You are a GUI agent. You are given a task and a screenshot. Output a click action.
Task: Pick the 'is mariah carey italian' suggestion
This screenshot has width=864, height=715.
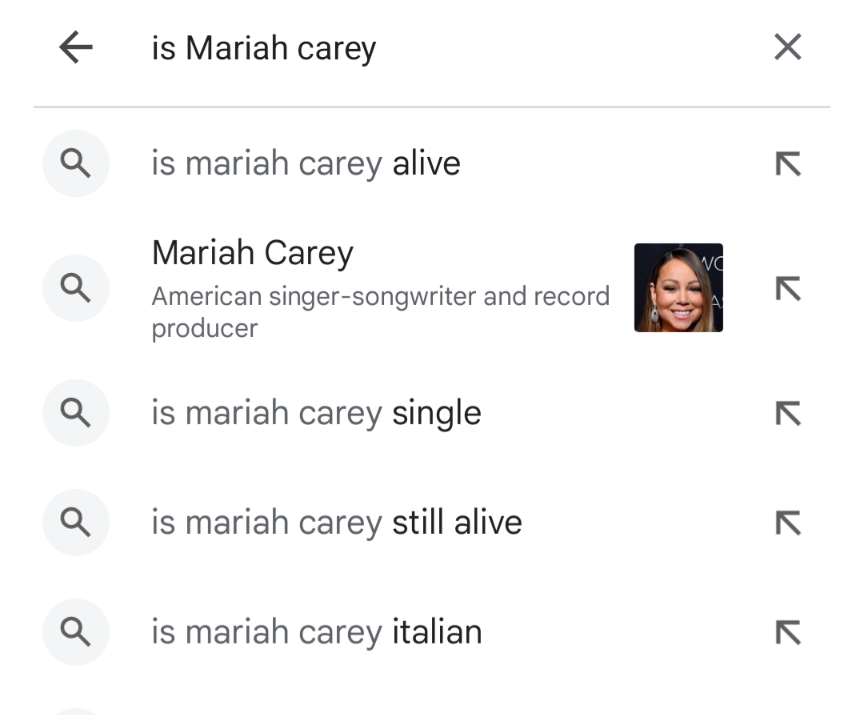(x=316, y=632)
